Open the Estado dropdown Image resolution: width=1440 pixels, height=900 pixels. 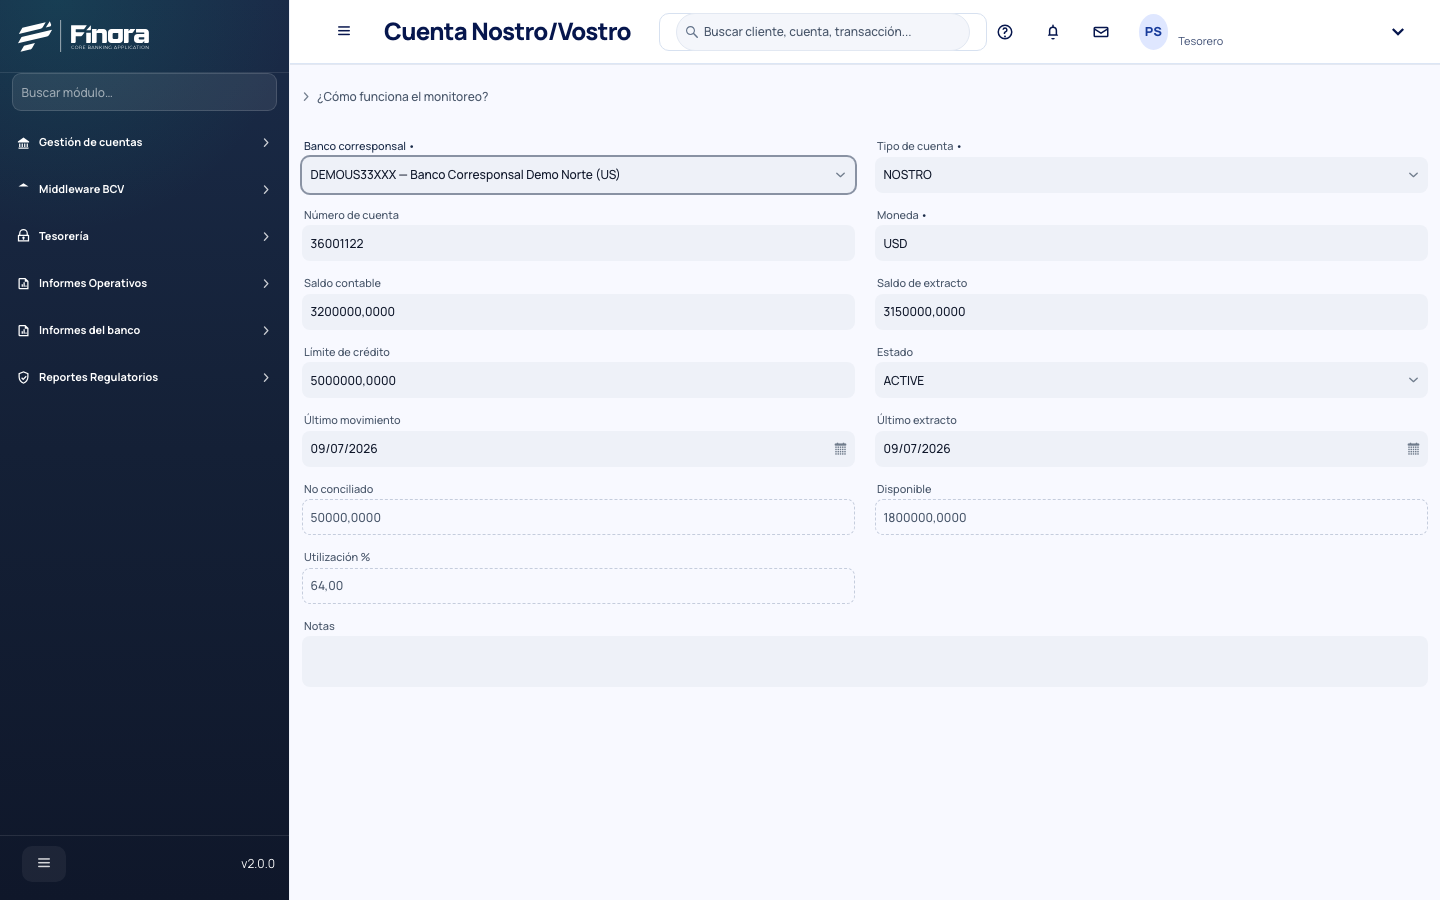tap(1151, 381)
